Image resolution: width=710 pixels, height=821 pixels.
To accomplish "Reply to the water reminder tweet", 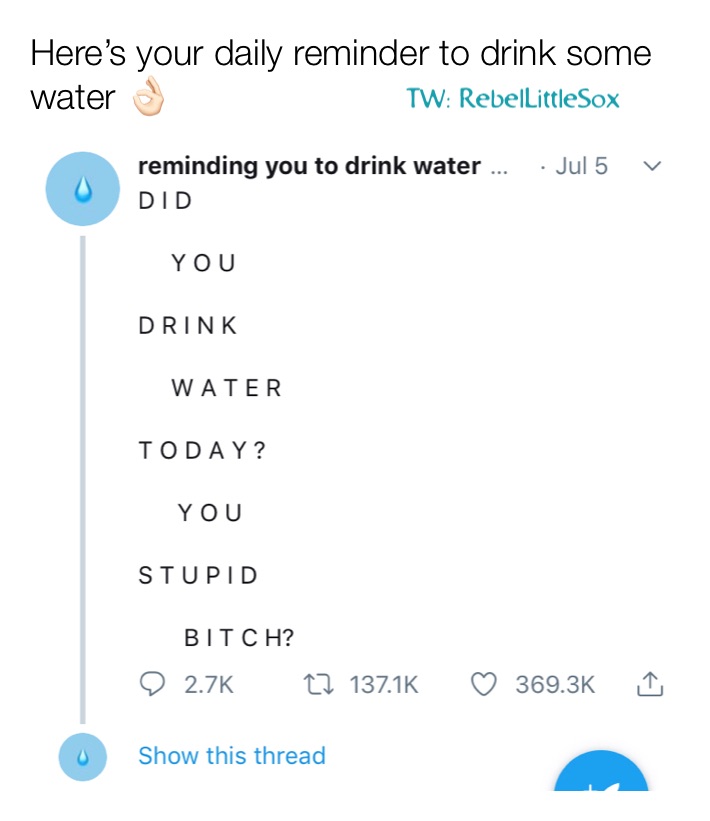I will (152, 684).
